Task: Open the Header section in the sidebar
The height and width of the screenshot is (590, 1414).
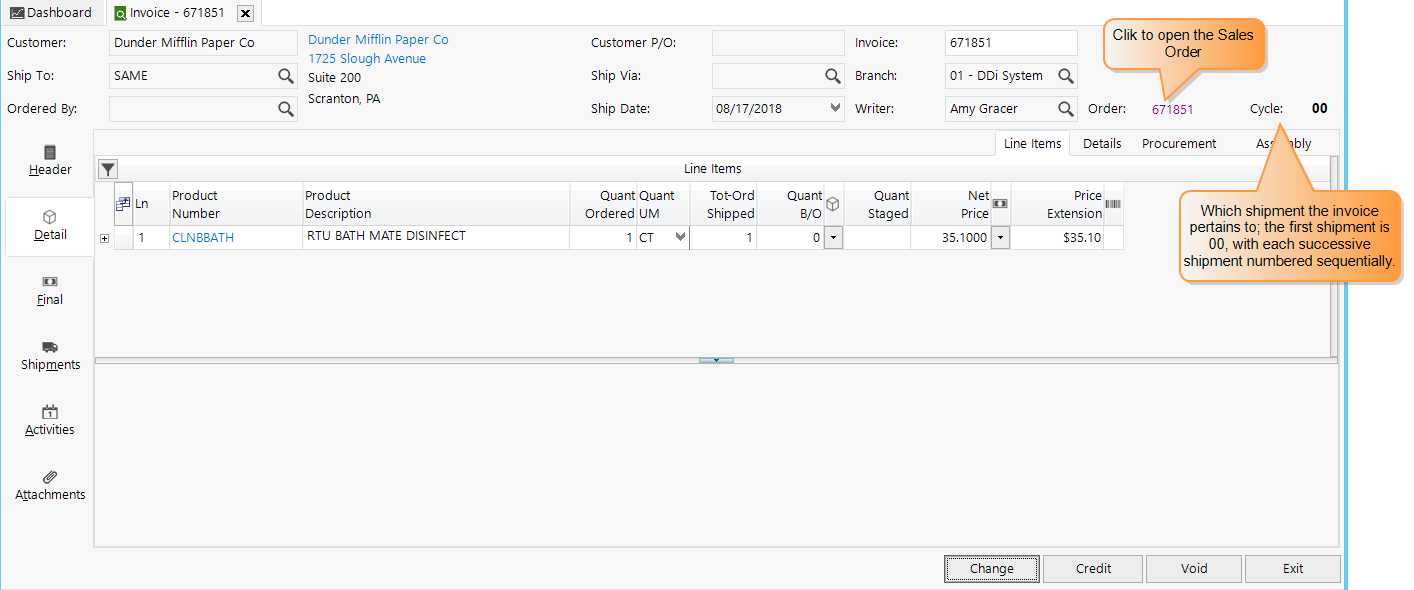Action: 49,161
